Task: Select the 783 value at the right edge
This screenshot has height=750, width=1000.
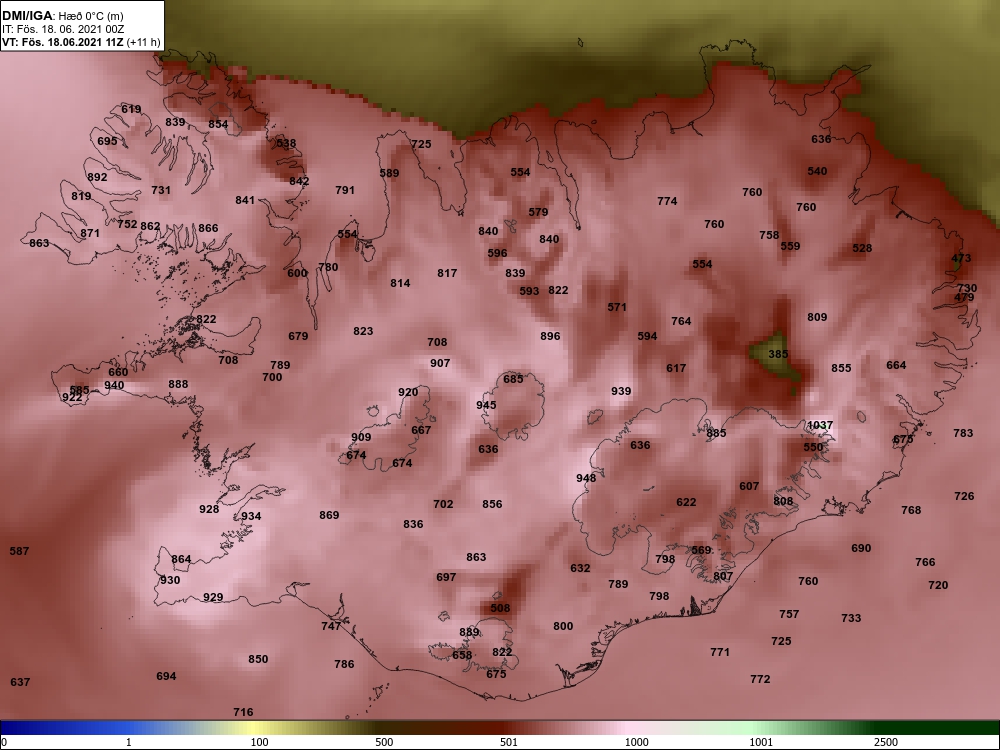Action: (x=963, y=433)
